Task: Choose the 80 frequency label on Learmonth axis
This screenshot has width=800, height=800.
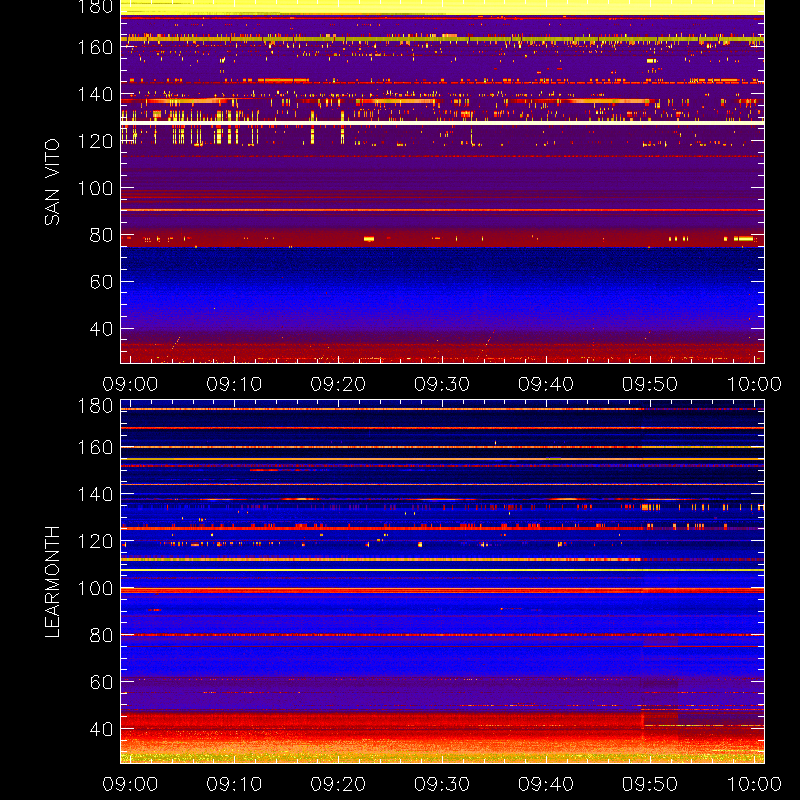Action: point(101,635)
